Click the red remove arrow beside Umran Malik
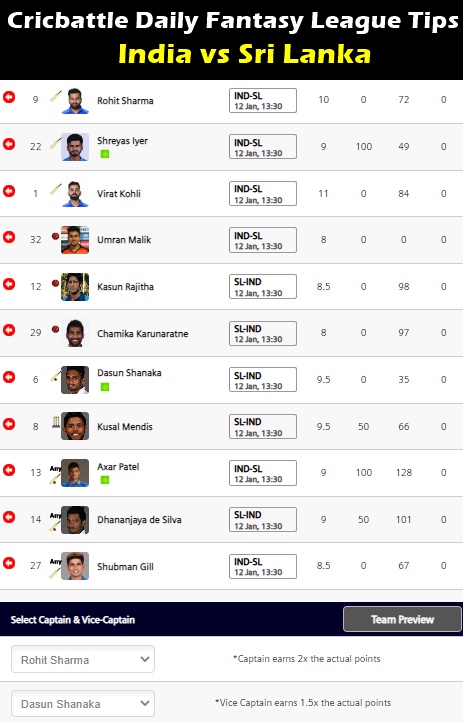 9,237
